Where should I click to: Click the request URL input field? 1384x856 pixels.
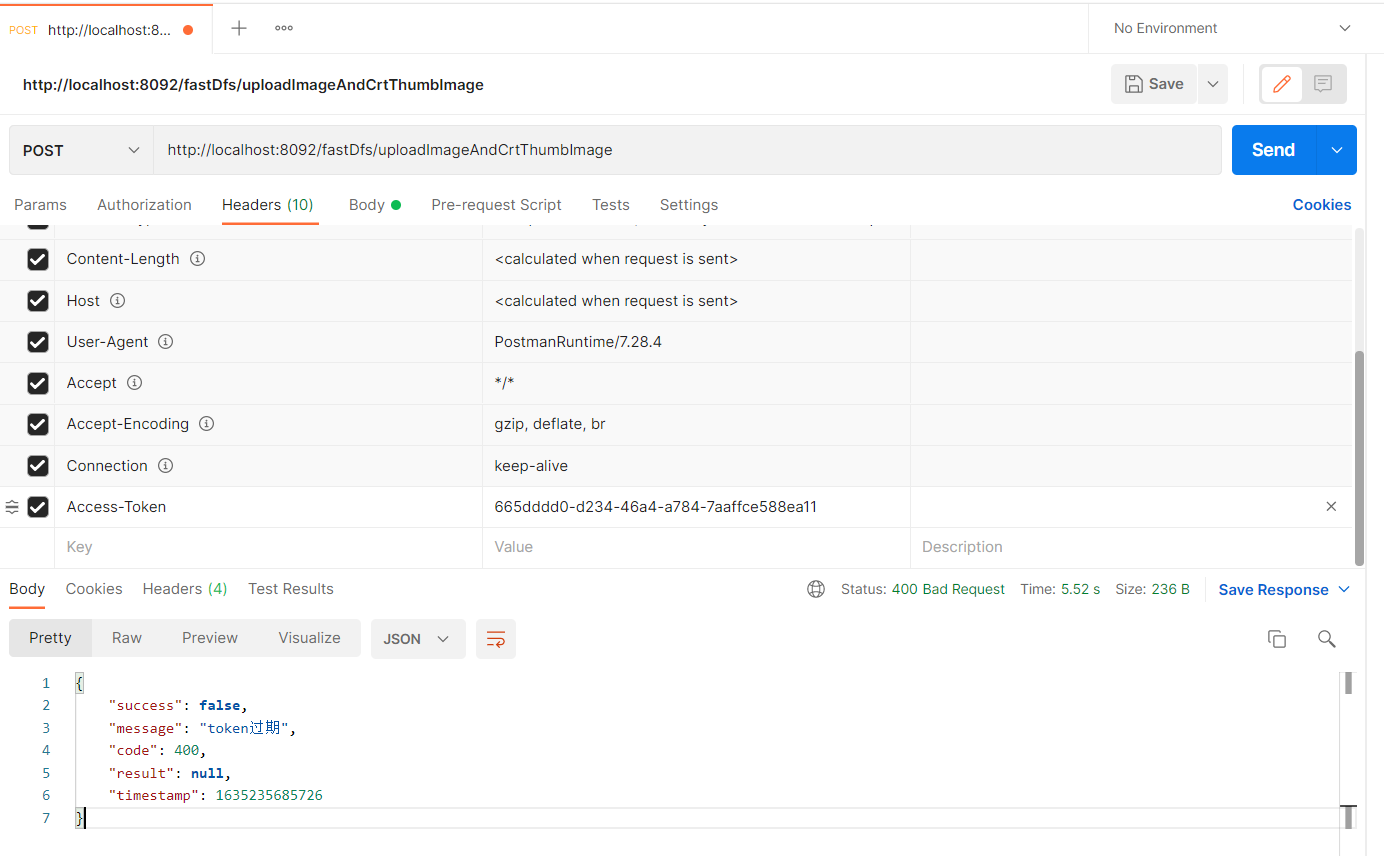pos(687,150)
